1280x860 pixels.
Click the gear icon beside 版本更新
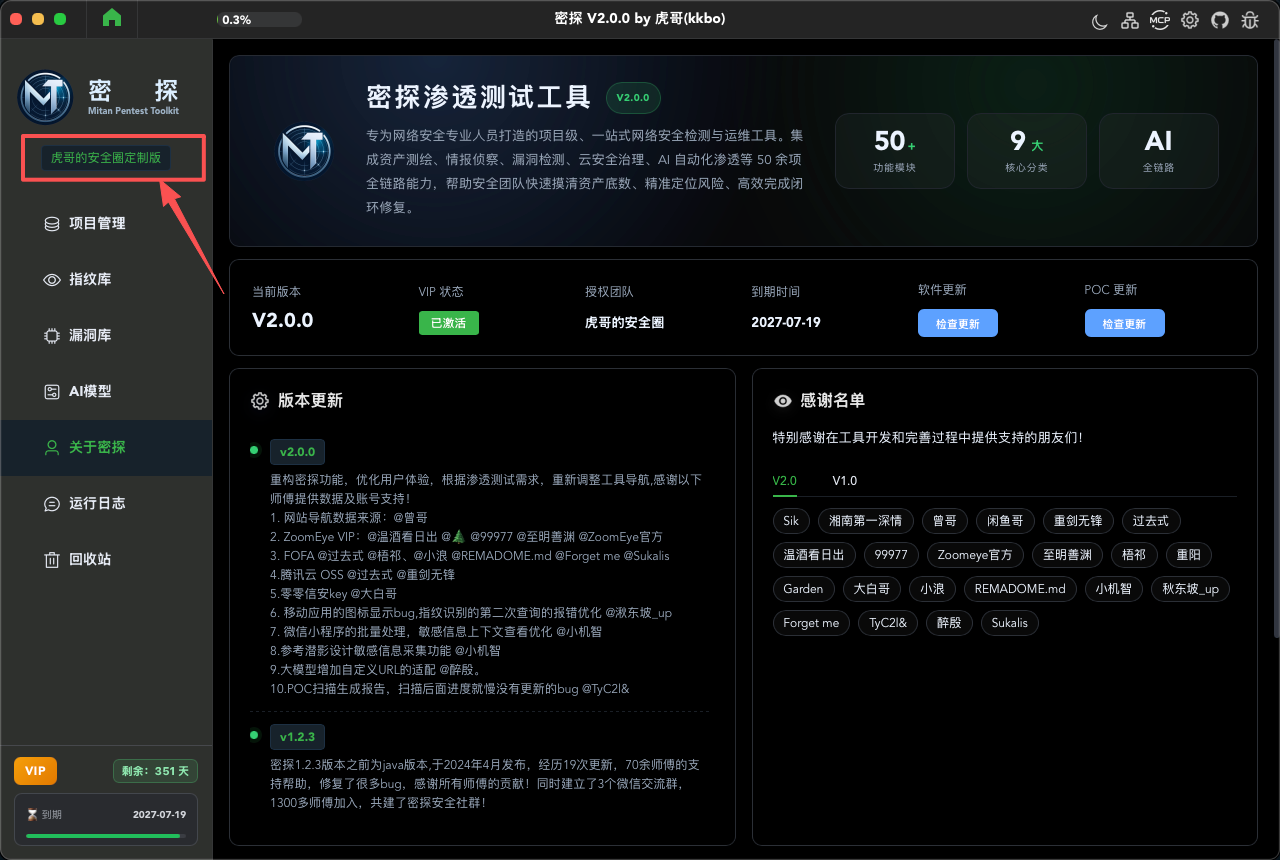[260, 401]
